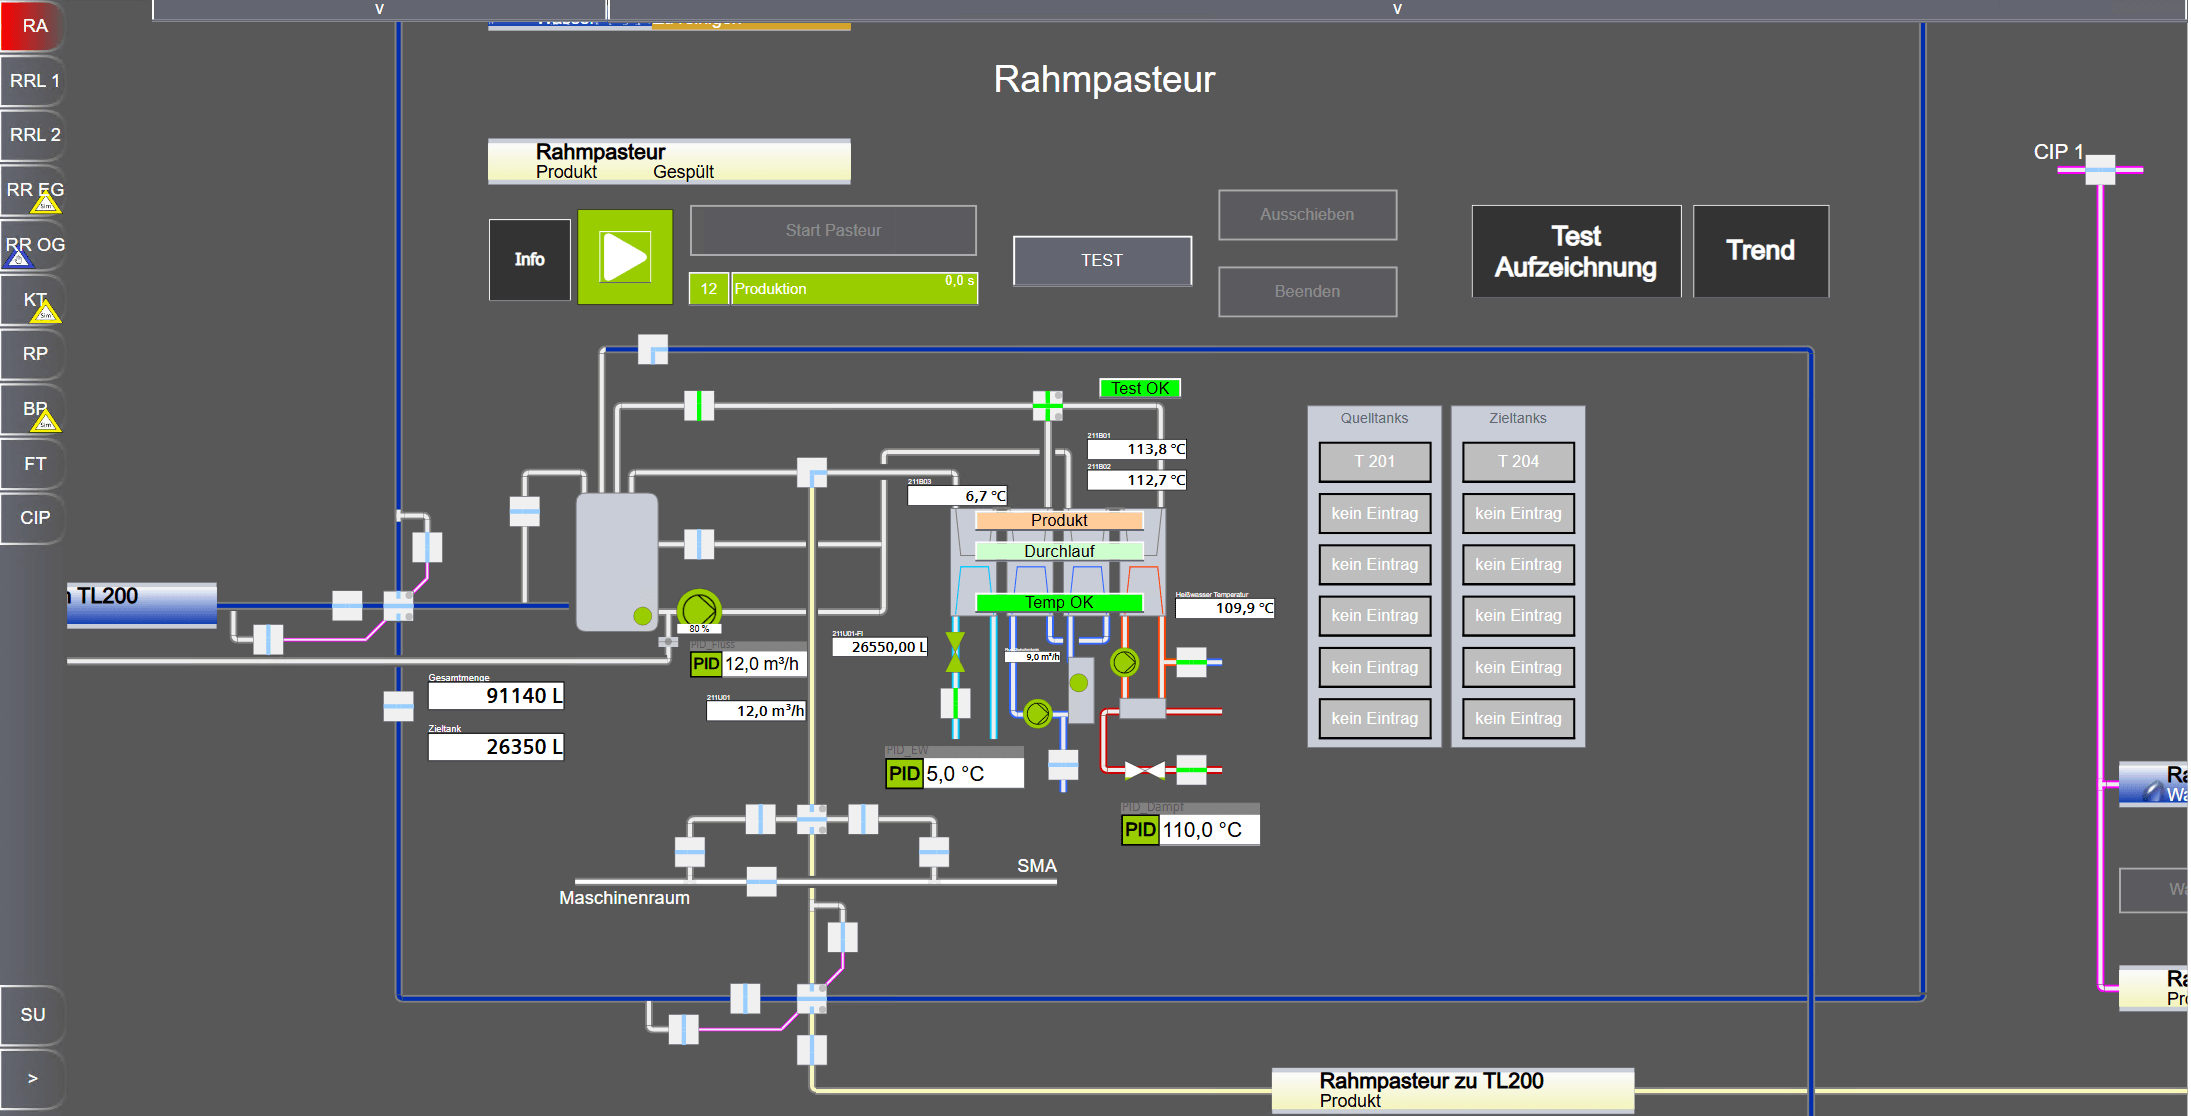
Task: Switch to the RRL 2 sidebar tab
Action: 33,135
